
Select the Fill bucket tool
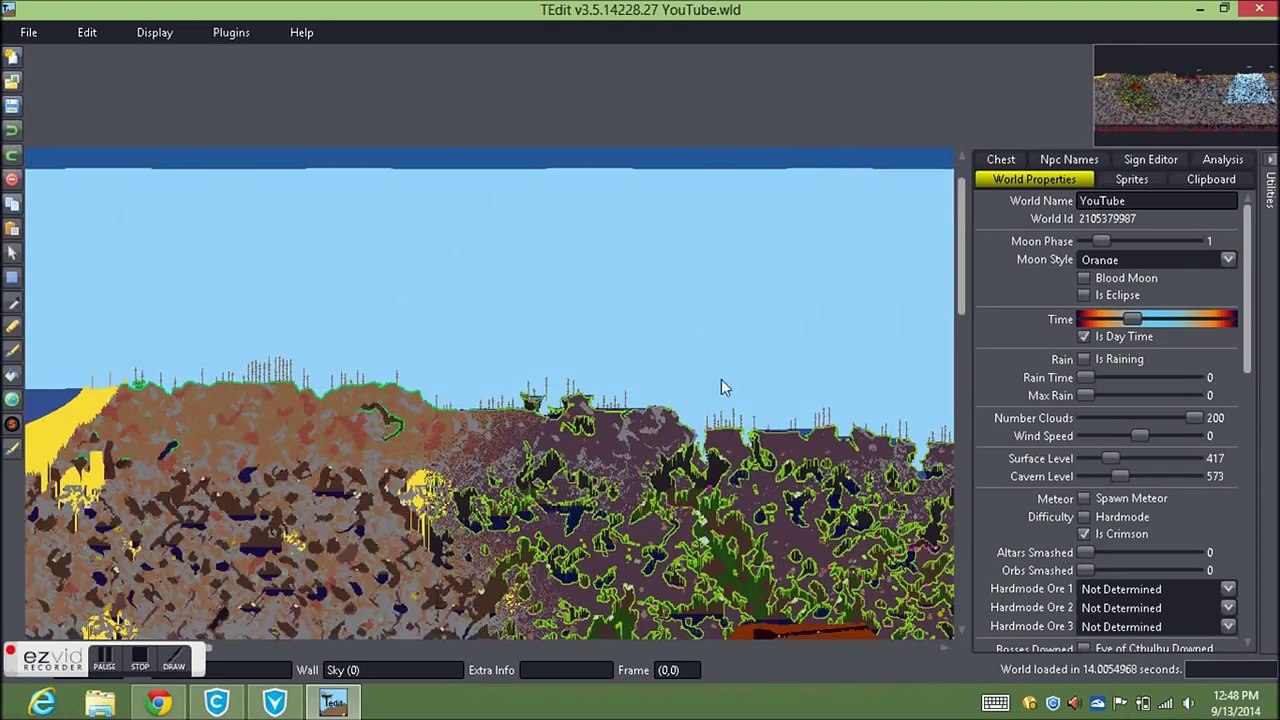(12, 375)
